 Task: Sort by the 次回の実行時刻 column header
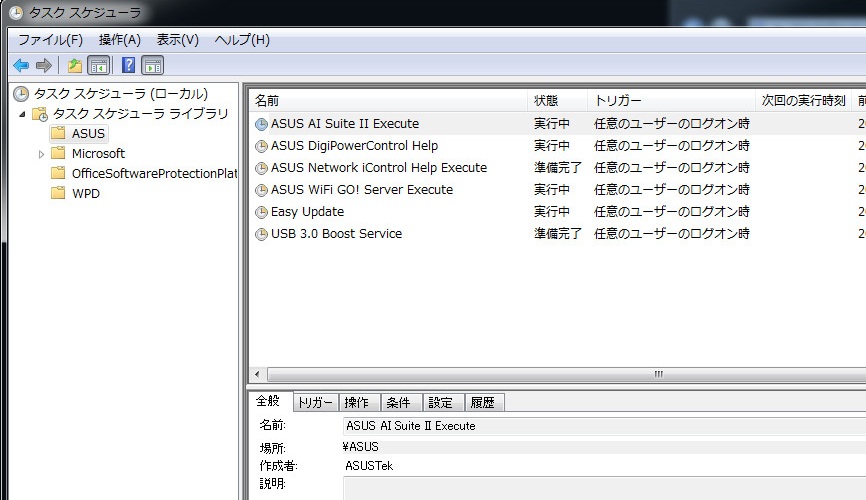pos(803,101)
